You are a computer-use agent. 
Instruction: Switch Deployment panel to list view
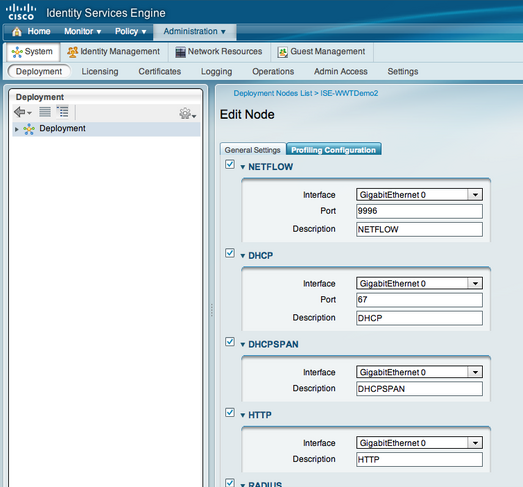[x=45, y=112]
